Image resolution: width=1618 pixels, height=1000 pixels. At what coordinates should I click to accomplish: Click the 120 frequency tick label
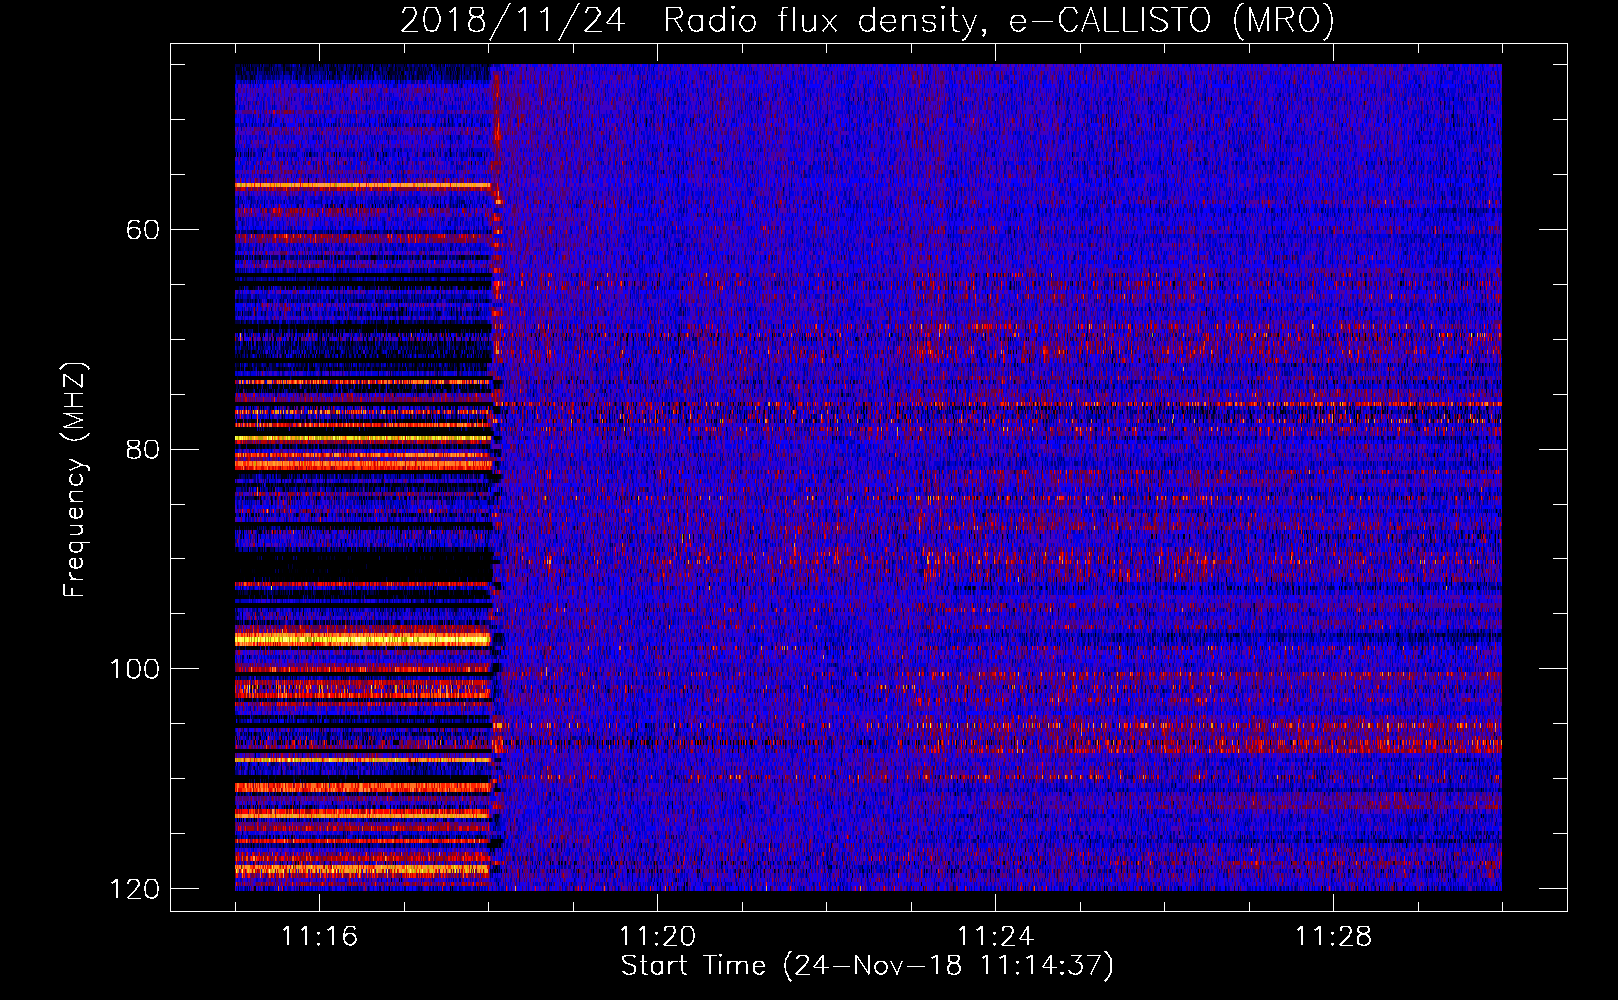[x=134, y=889]
